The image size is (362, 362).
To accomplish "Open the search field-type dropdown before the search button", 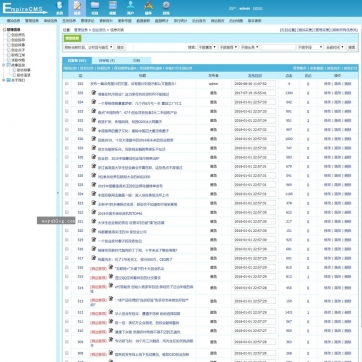I will pos(310,47).
